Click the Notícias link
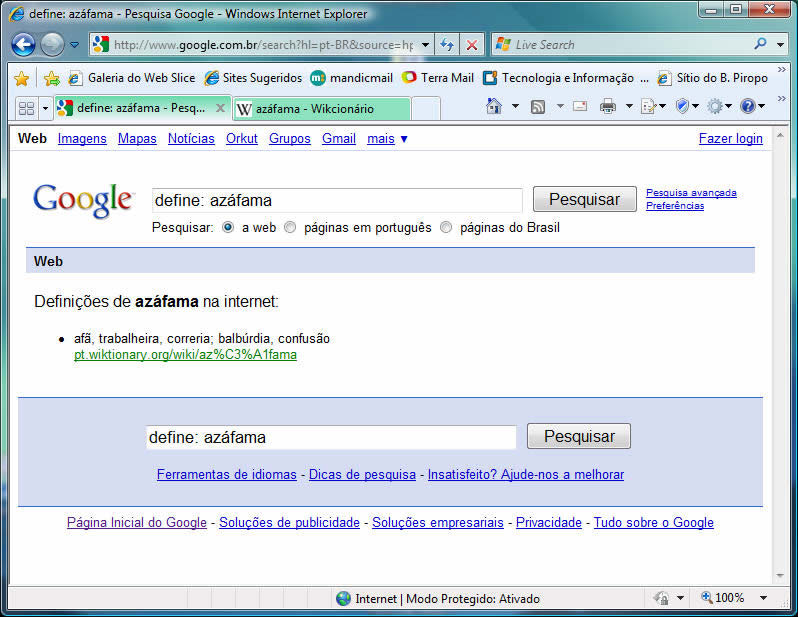Viewport: 798px width, 617px height. [191, 138]
